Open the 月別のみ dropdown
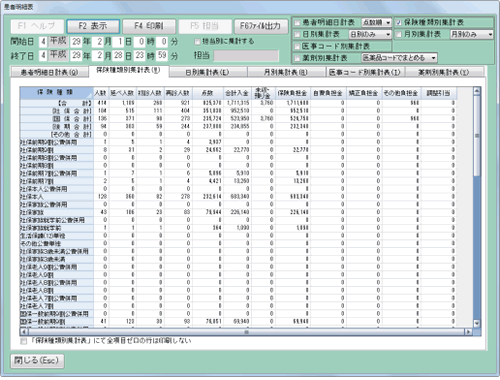The image size is (500, 380). (x=472, y=34)
